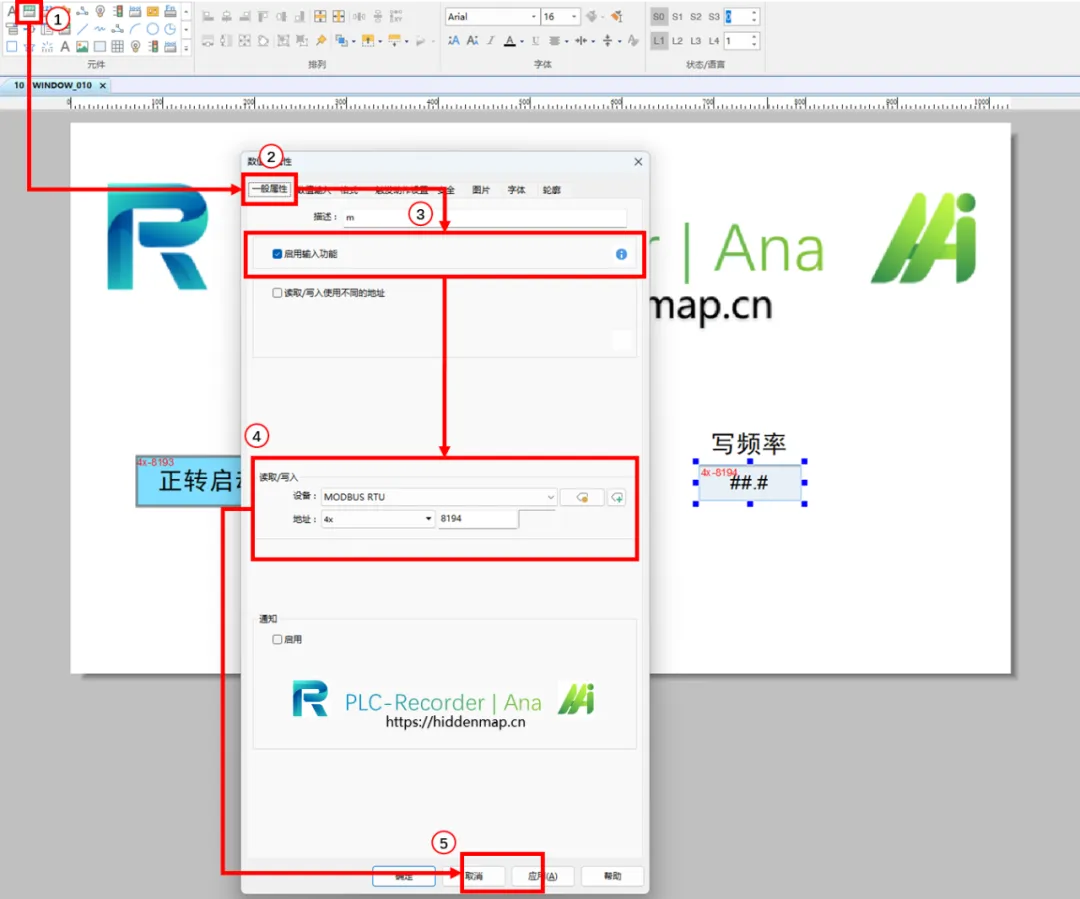The height and width of the screenshot is (899, 1080).
Task: Pick the large text A tool
Action: coord(65,47)
